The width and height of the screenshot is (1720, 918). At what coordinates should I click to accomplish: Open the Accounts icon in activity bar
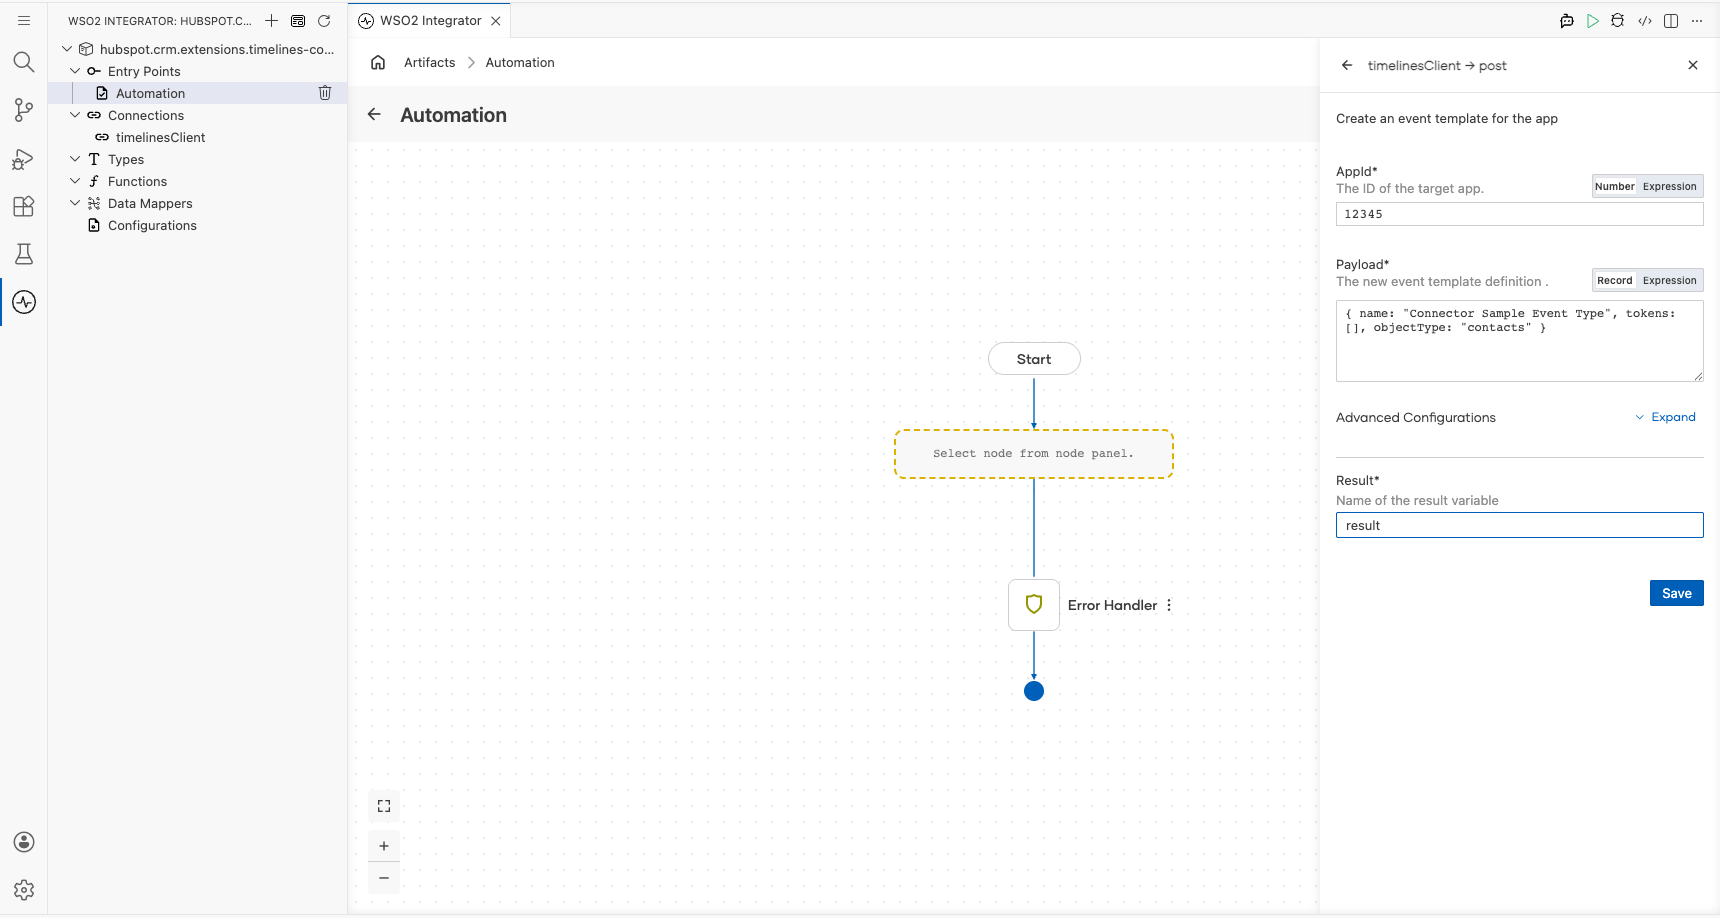point(24,842)
